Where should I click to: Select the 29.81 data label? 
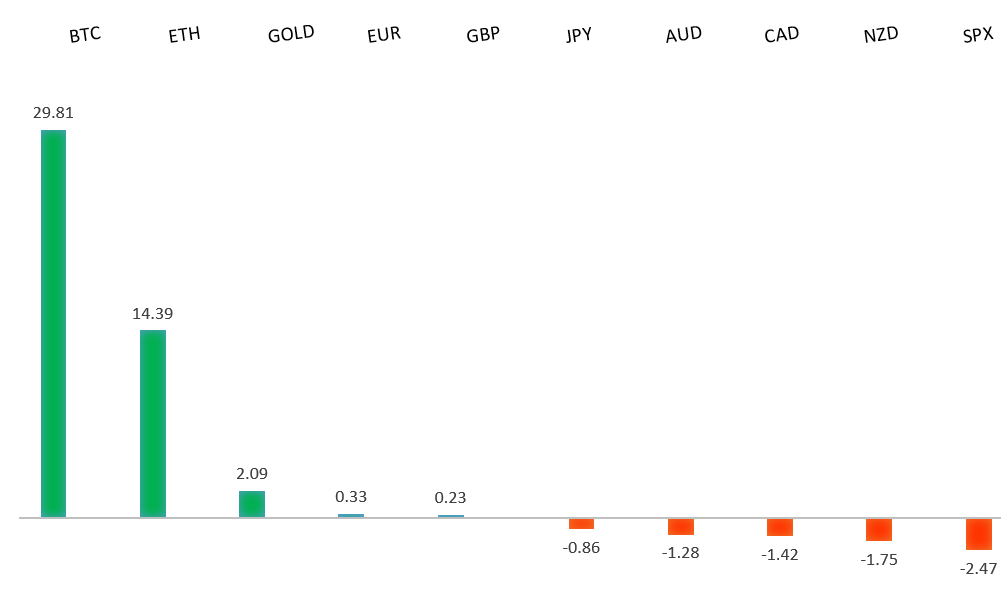[53, 113]
